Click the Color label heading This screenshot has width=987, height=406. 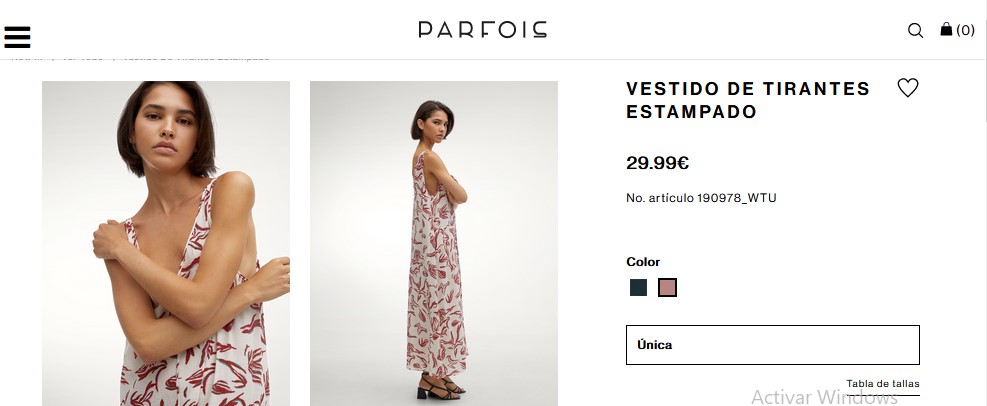click(643, 262)
